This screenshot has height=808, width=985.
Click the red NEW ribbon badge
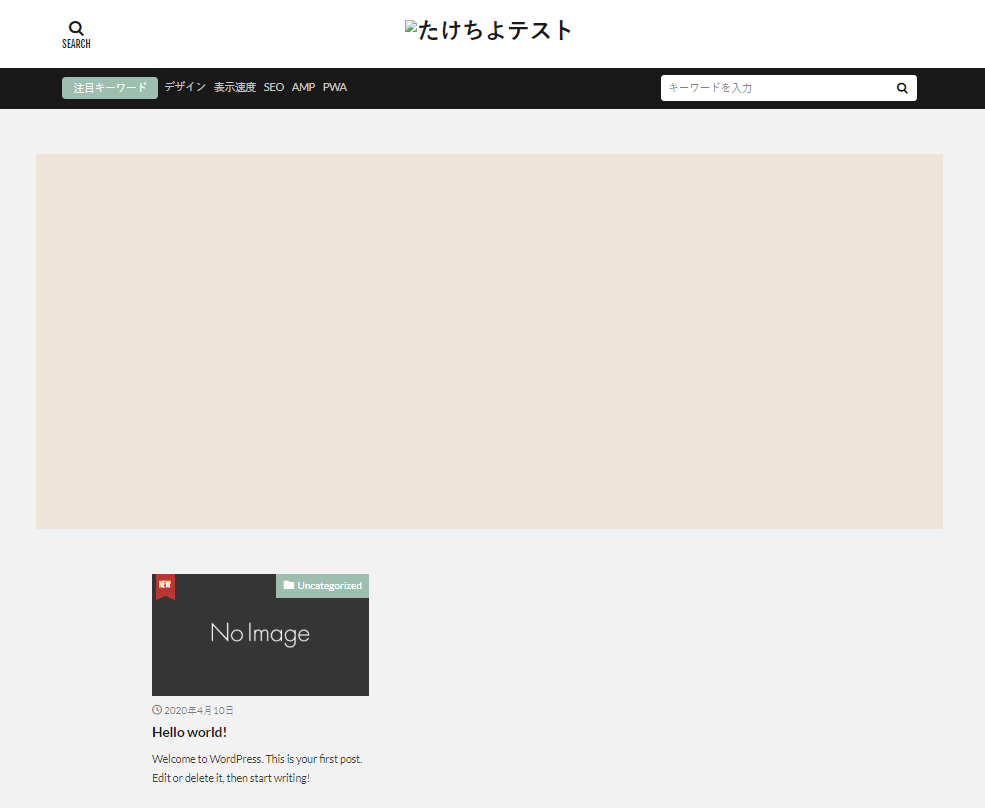(165, 586)
